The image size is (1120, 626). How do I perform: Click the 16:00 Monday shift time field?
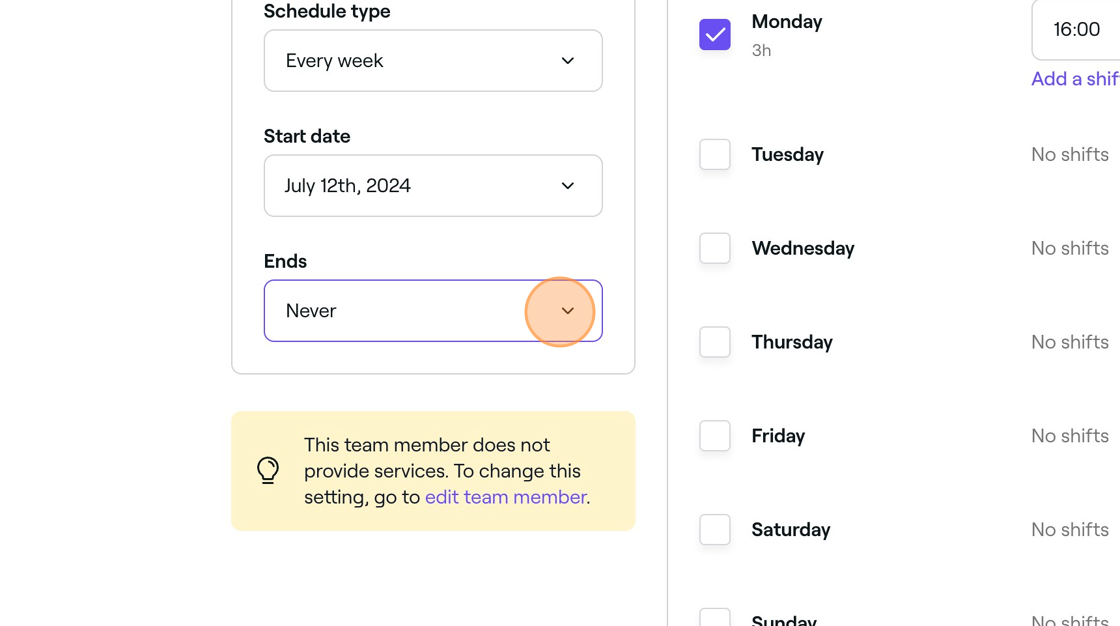click(1076, 29)
